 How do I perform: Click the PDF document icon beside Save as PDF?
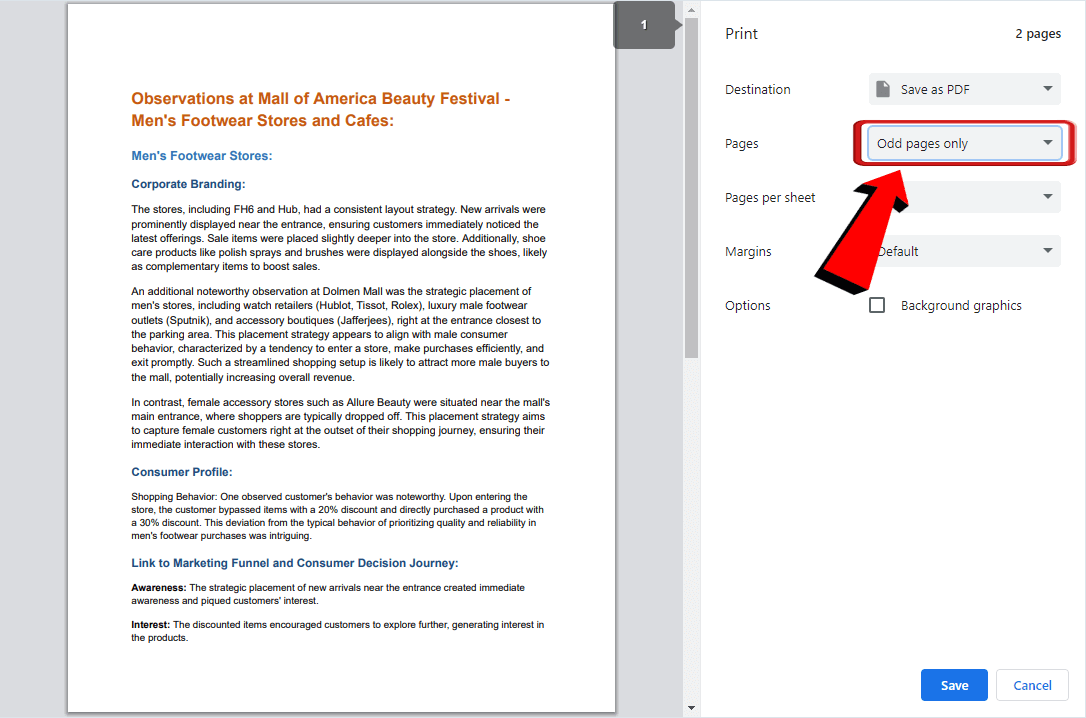[x=883, y=88]
